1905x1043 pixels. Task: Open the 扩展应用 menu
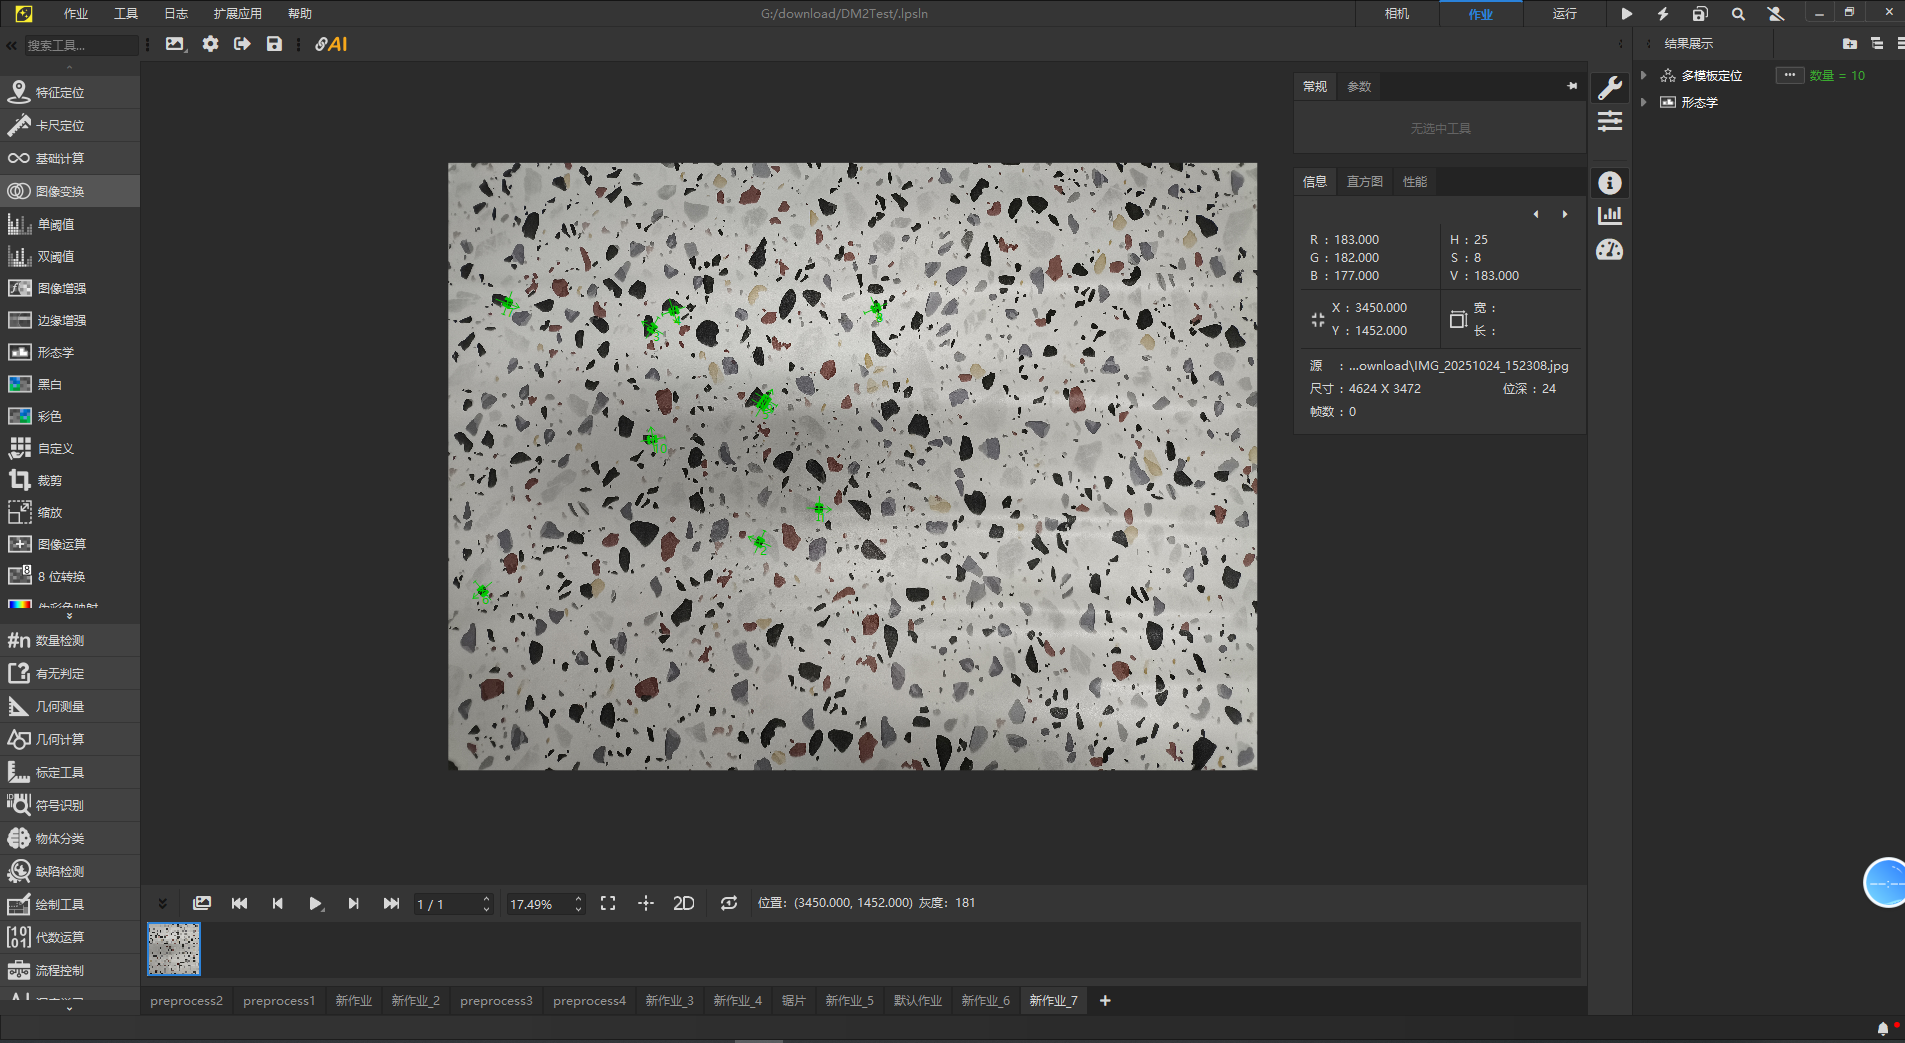(237, 14)
